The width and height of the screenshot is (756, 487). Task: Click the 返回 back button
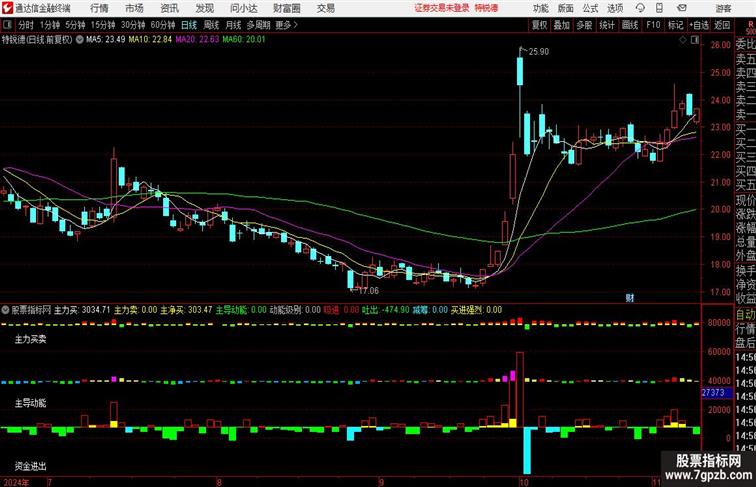point(722,25)
